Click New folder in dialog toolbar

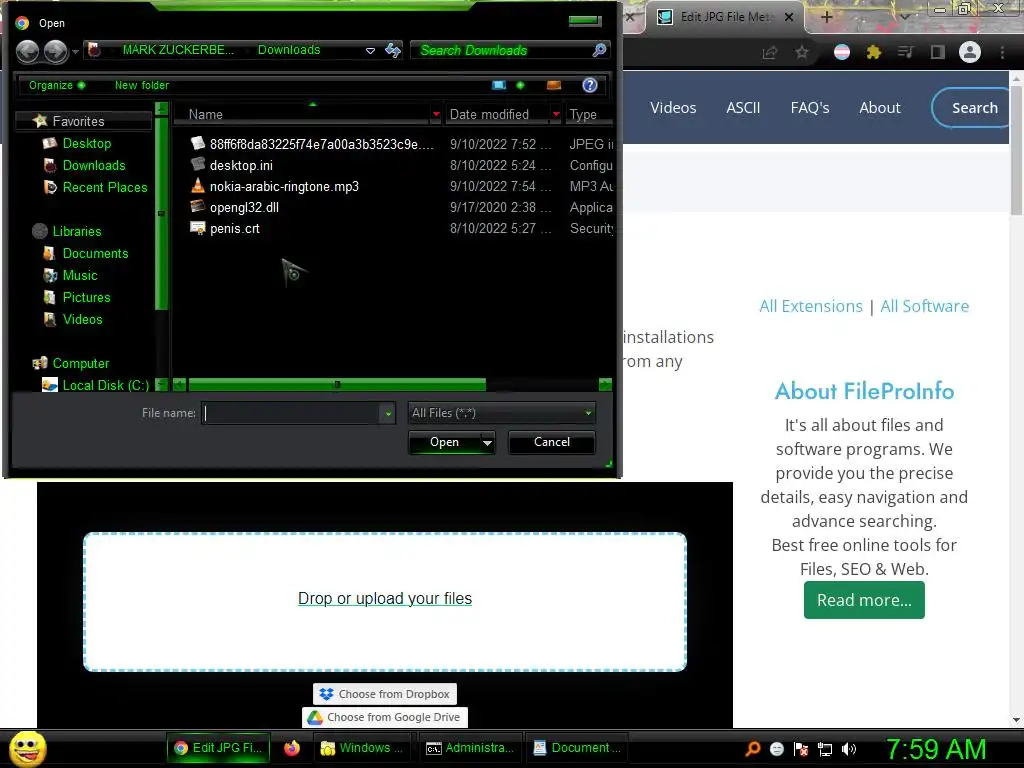pos(142,85)
